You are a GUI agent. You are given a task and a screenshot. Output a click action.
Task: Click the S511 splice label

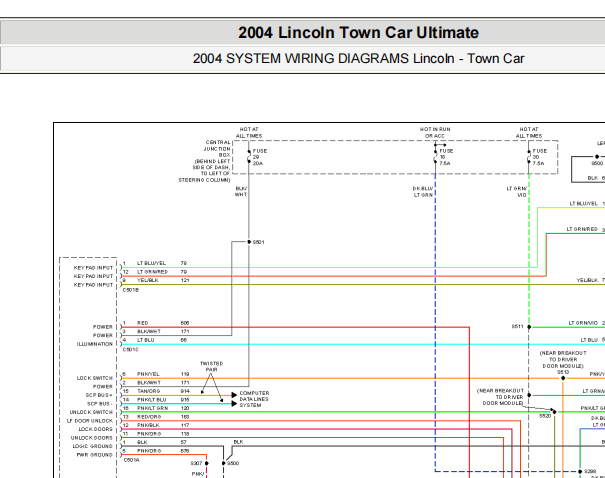517,326
